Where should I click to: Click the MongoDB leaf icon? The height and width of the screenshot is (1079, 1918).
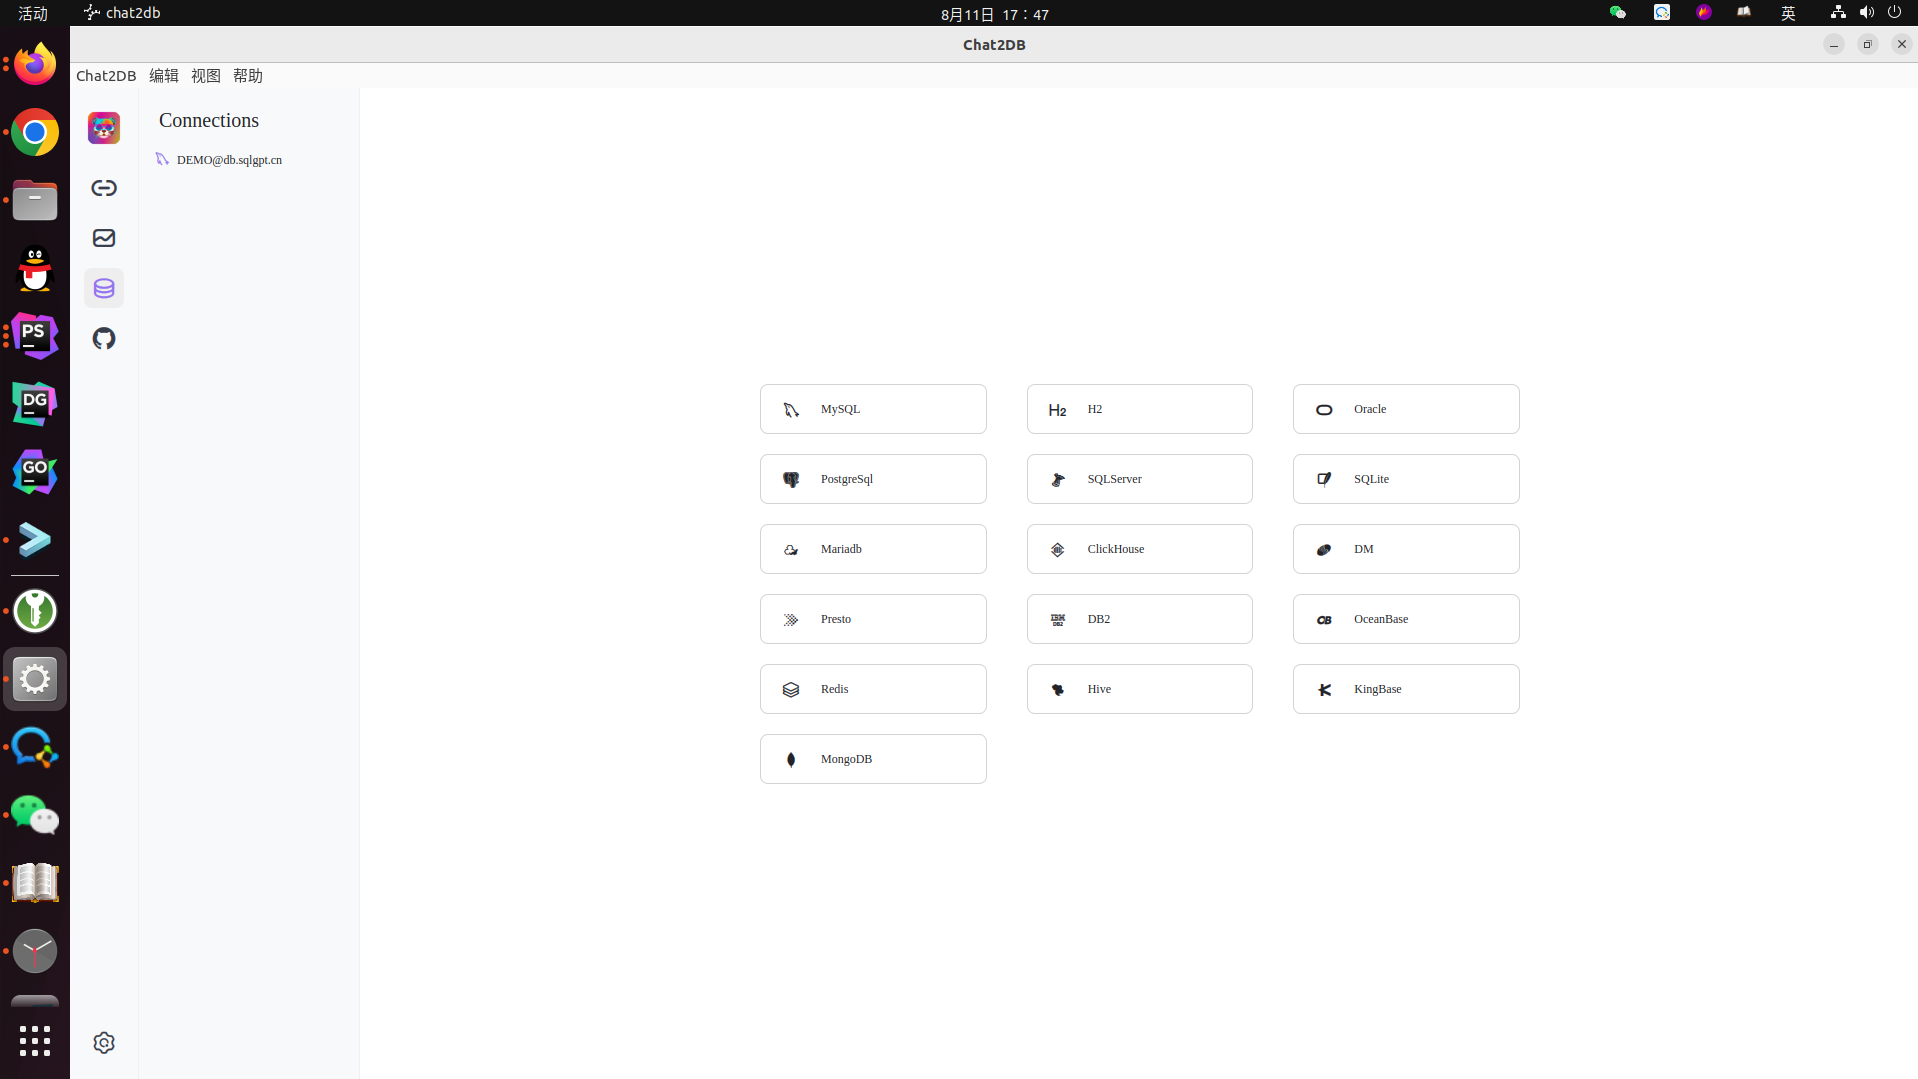coord(791,759)
